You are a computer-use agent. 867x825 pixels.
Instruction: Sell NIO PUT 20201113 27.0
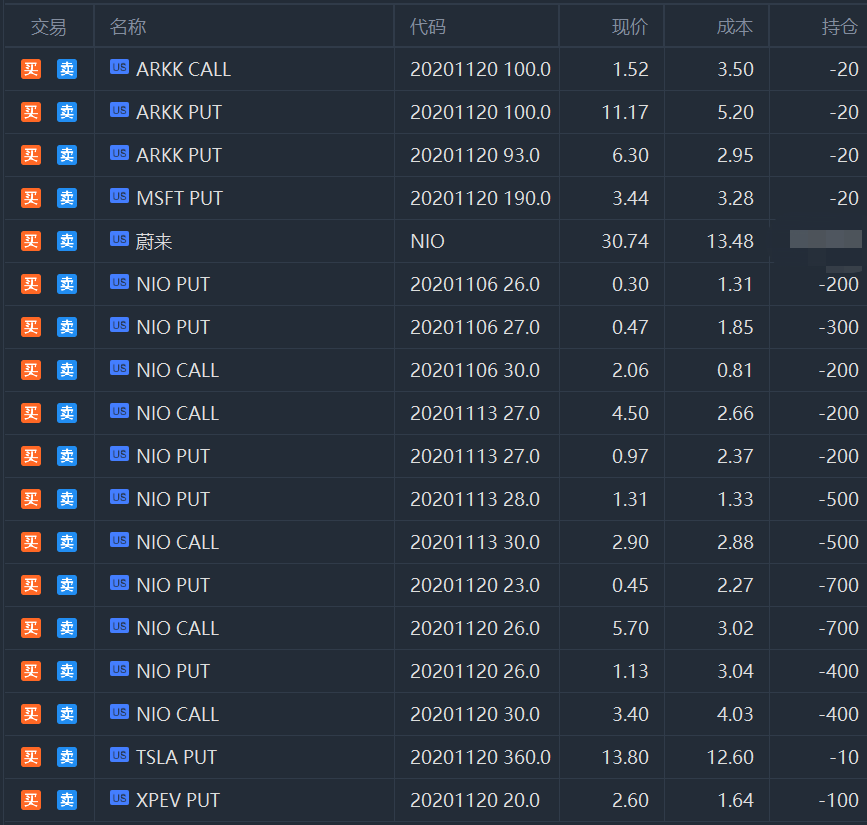67,456
